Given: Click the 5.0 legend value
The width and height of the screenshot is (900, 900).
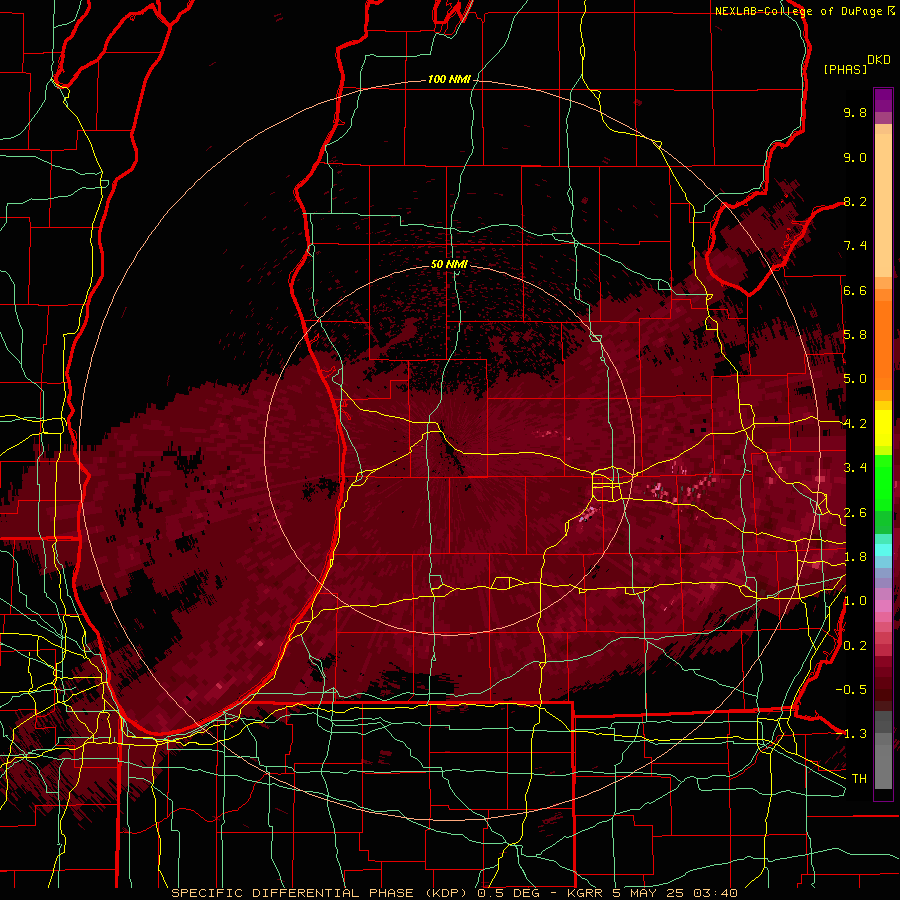Looking at the screenshot, I should 855,379.
